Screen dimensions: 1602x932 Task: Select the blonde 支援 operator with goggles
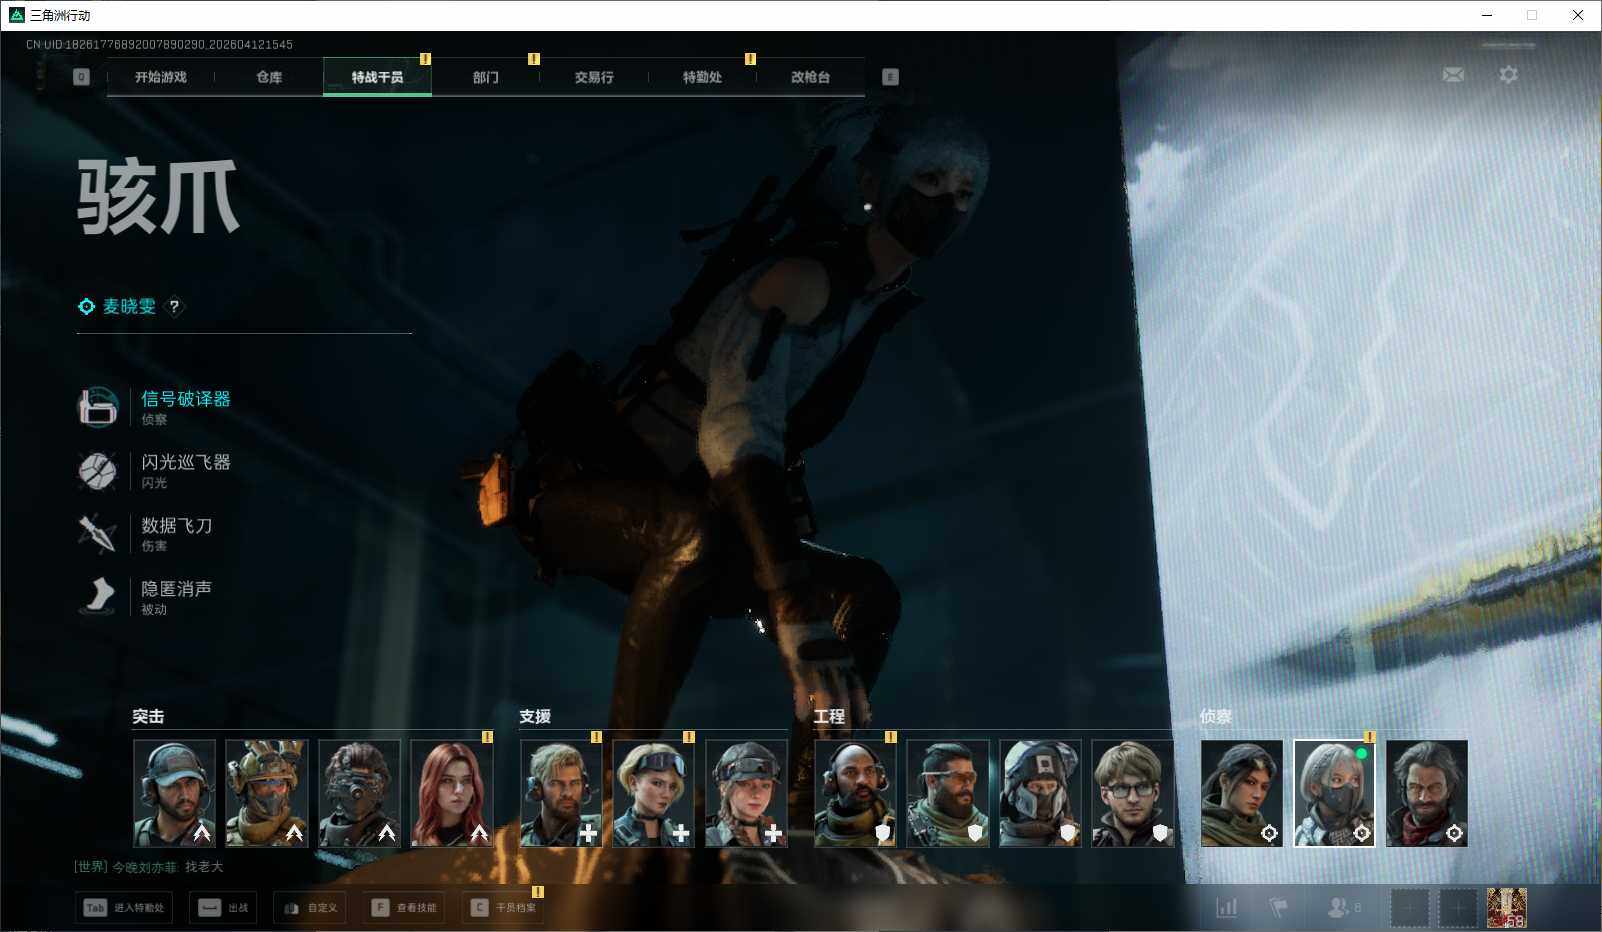point(653,793)
